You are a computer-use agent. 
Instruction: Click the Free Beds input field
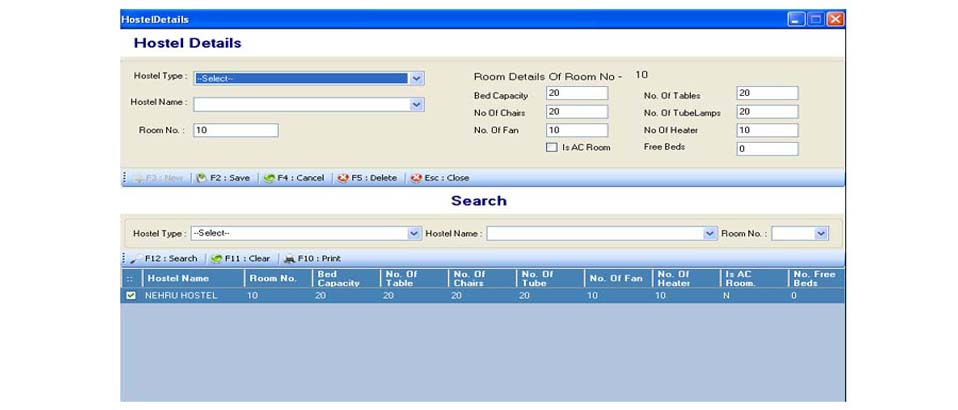tap(767, 149)
